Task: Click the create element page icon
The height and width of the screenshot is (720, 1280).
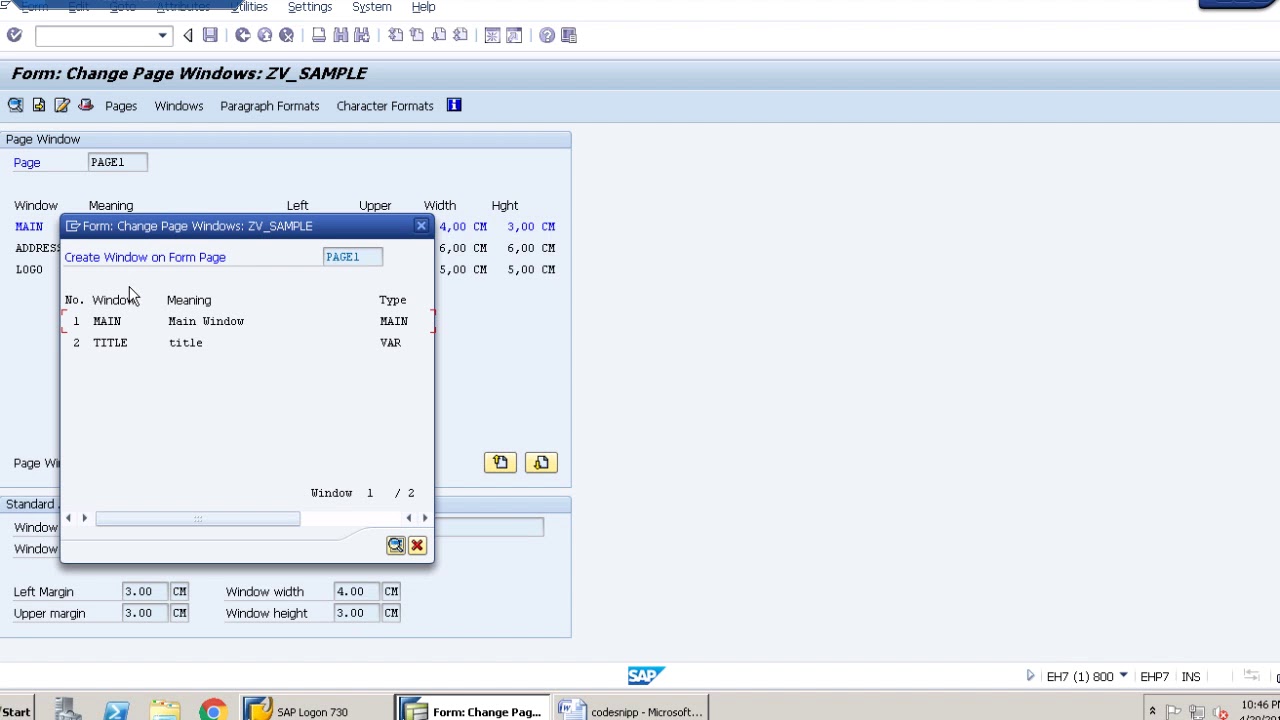Action: (x=38, y=105)
